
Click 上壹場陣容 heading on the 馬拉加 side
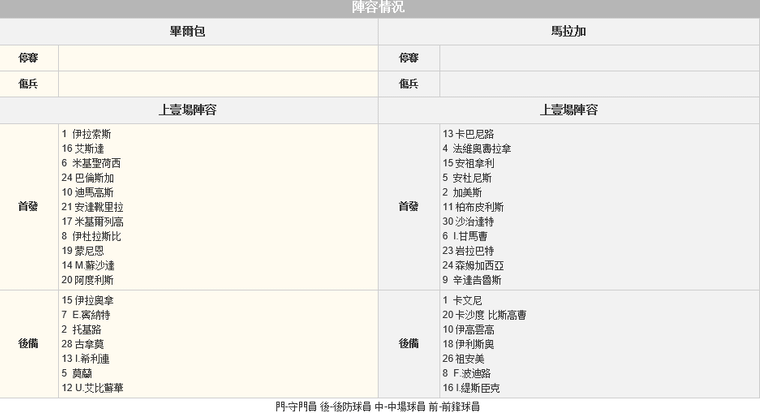pyautogui.click(x=569, y=110)
